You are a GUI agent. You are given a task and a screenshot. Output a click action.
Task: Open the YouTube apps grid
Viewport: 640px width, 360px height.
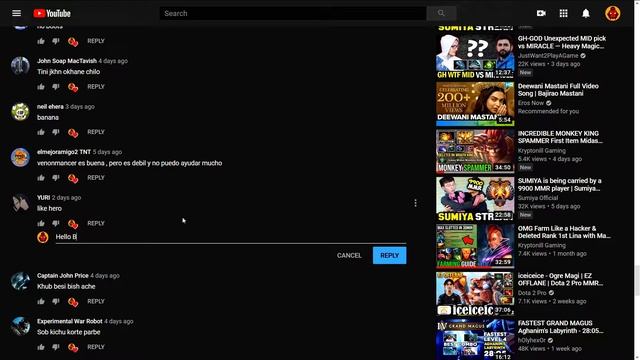(563, 13)
